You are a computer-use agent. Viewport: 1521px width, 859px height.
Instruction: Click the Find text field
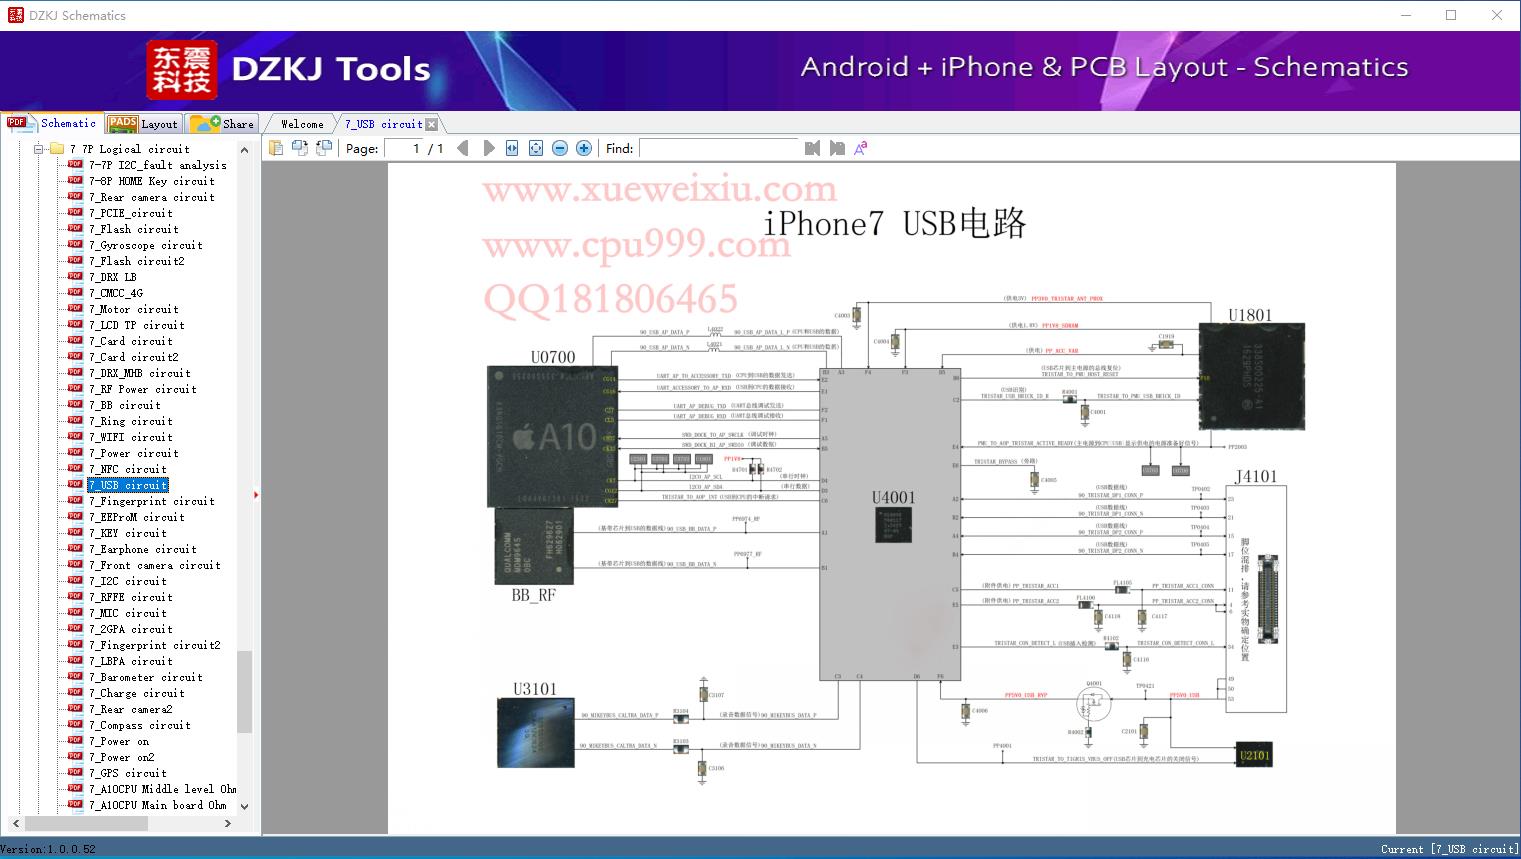pos(718,148)
